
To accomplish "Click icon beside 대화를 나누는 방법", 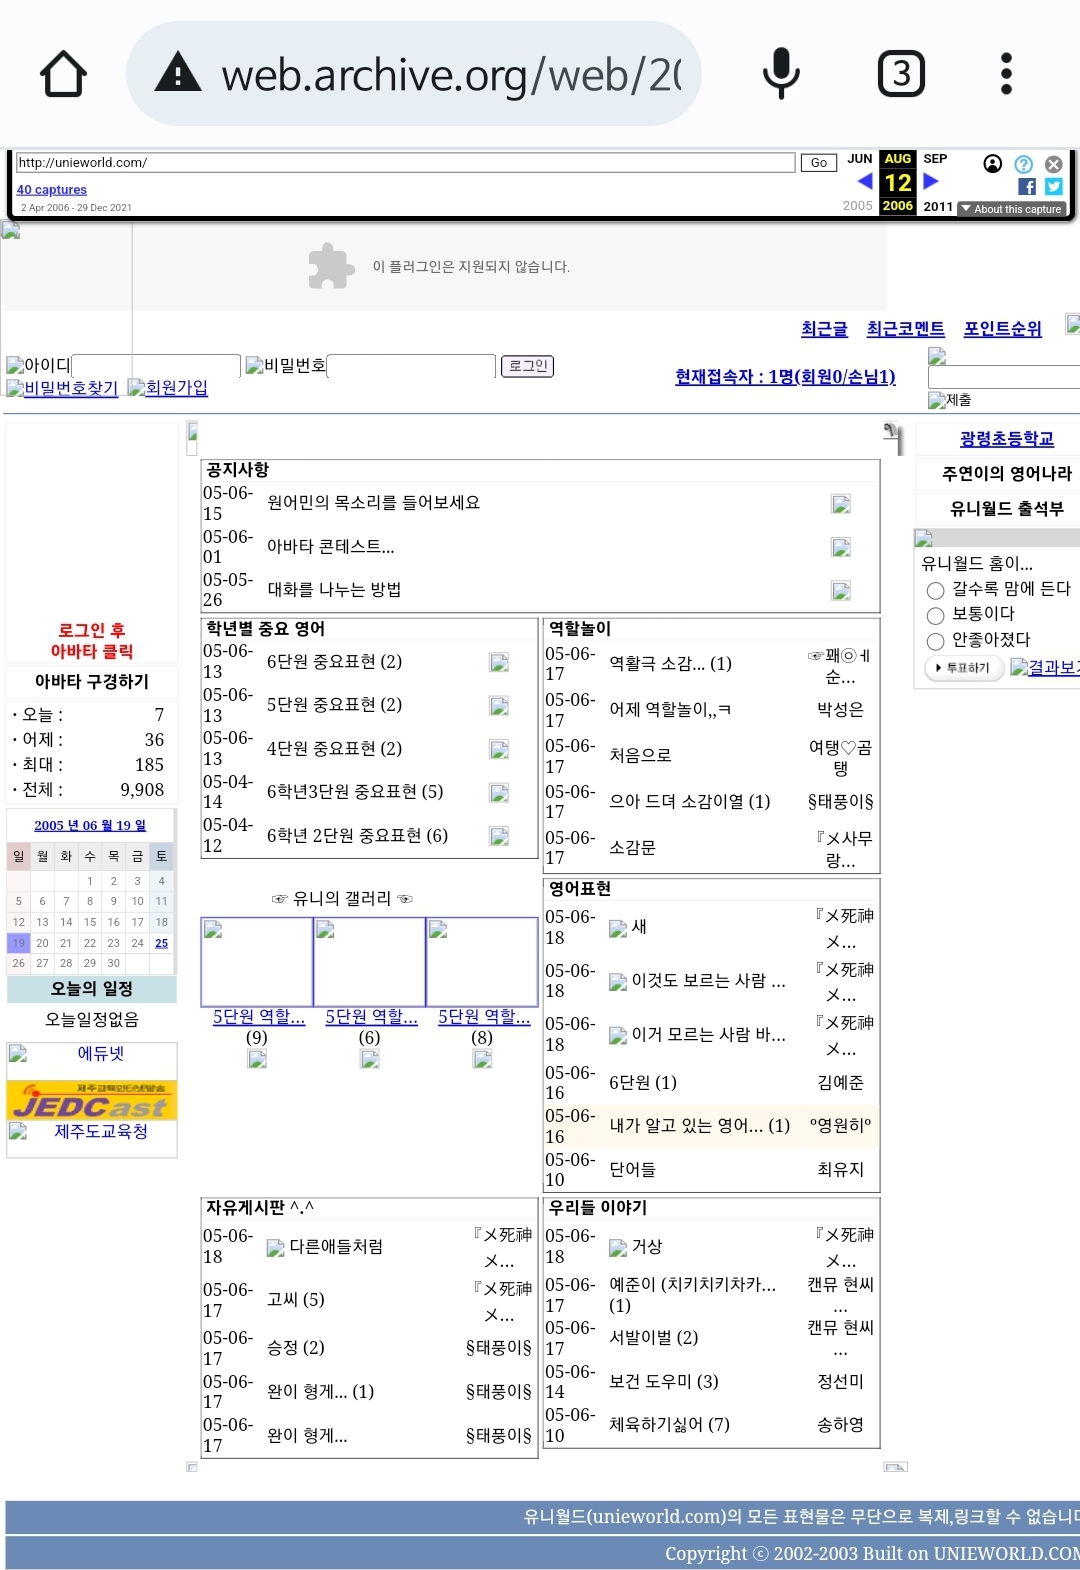I will (841, 591).
